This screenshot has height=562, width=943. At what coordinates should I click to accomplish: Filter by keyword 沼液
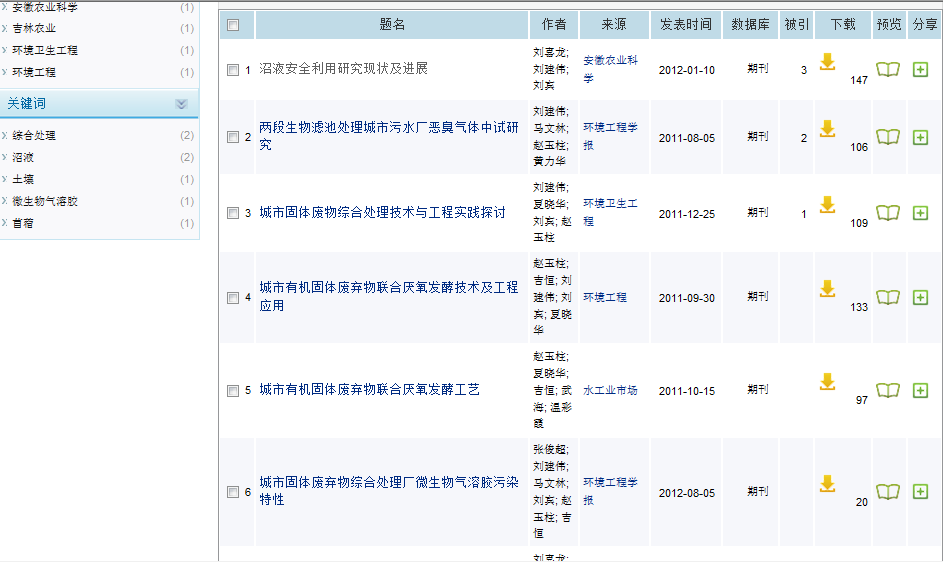point(23,158)
